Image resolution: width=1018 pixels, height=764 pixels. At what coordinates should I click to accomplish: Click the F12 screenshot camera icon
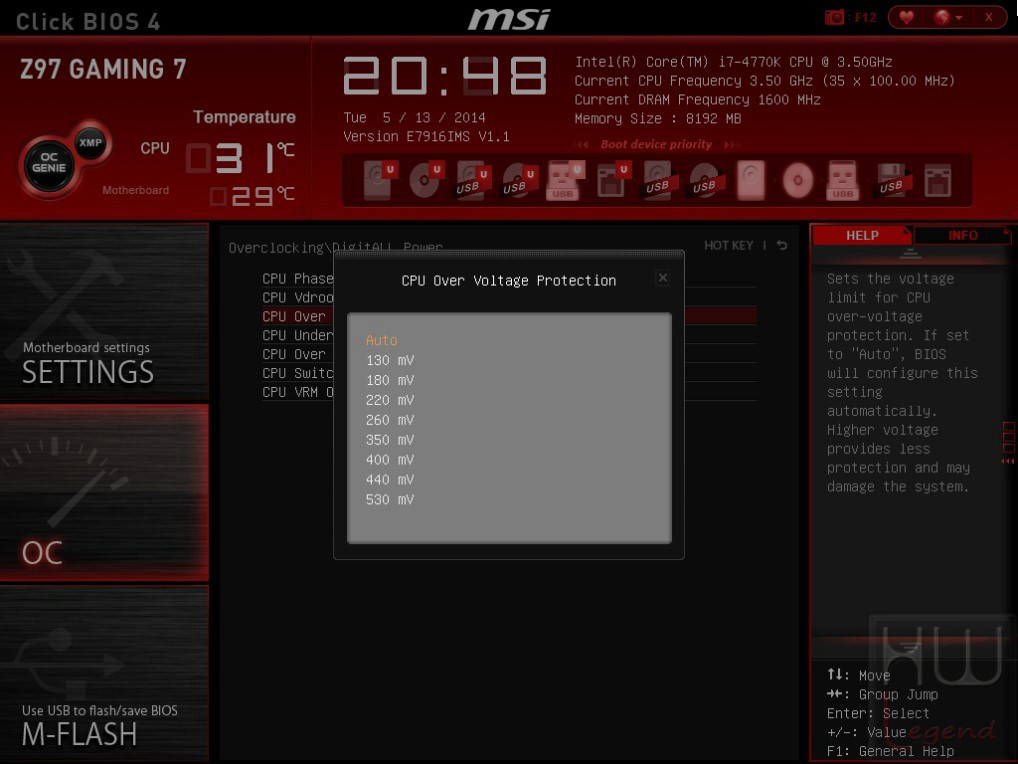coord(834,18)
